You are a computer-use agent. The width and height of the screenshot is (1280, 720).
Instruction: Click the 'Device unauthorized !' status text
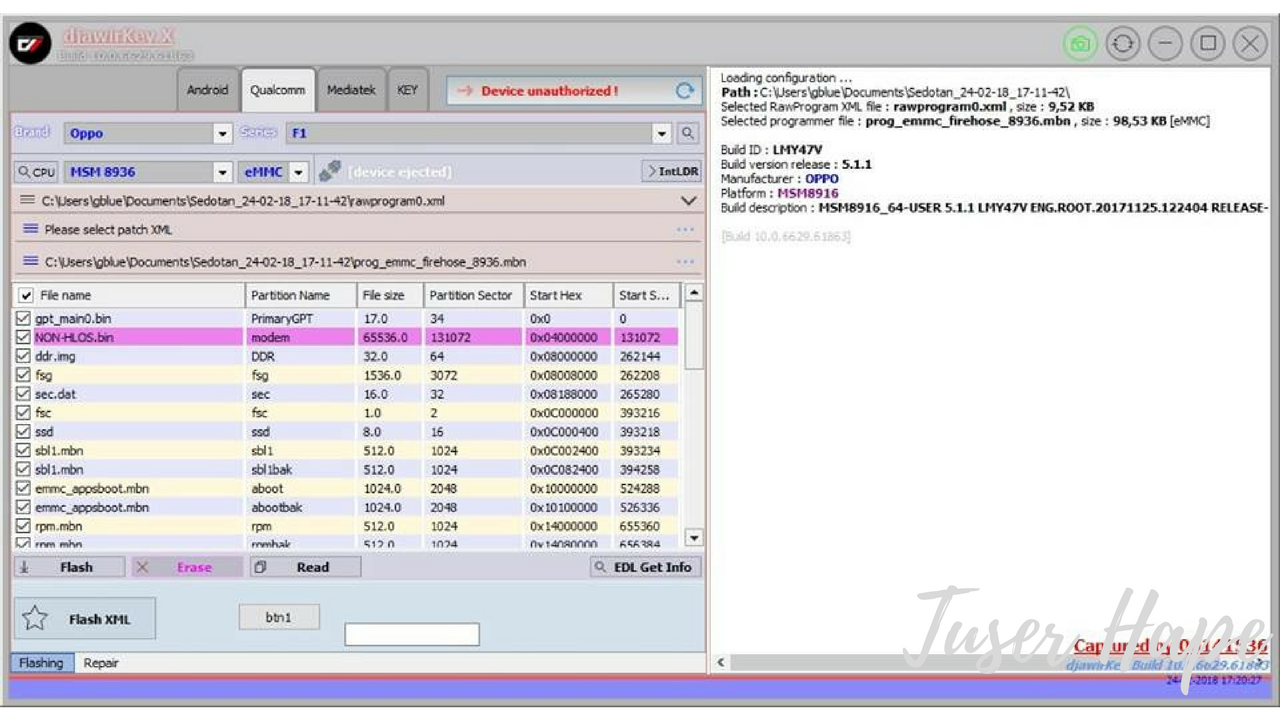tap(549, 91)
